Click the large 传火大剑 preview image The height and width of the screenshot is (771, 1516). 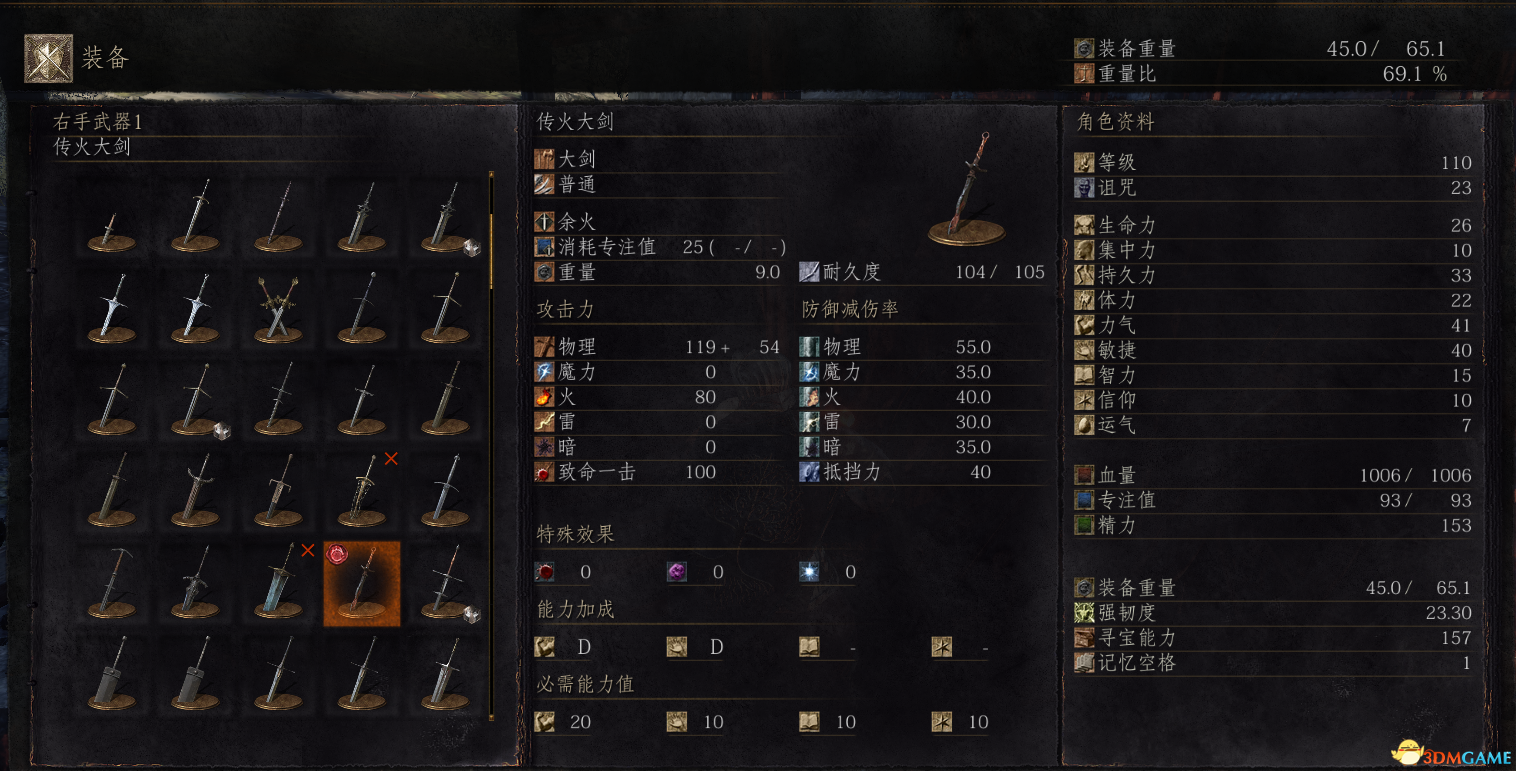tap(966, 190)
